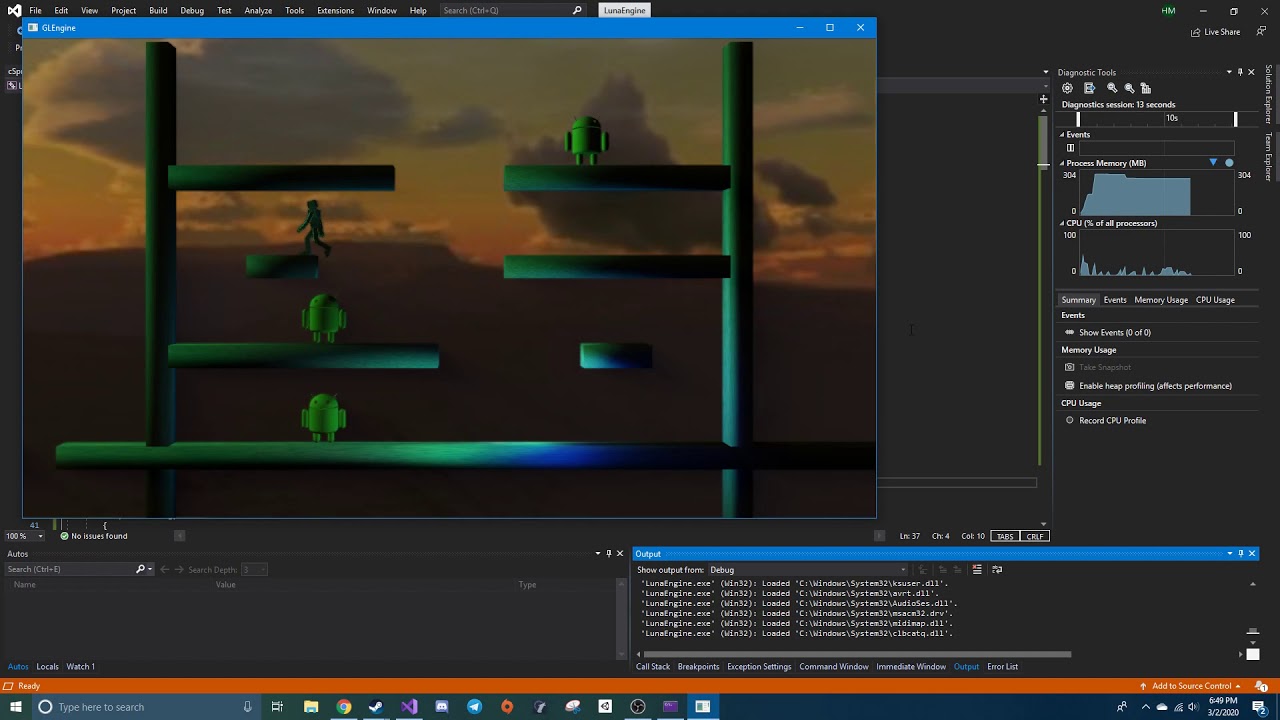Open Telegram from the taskbar

(475, 707)
